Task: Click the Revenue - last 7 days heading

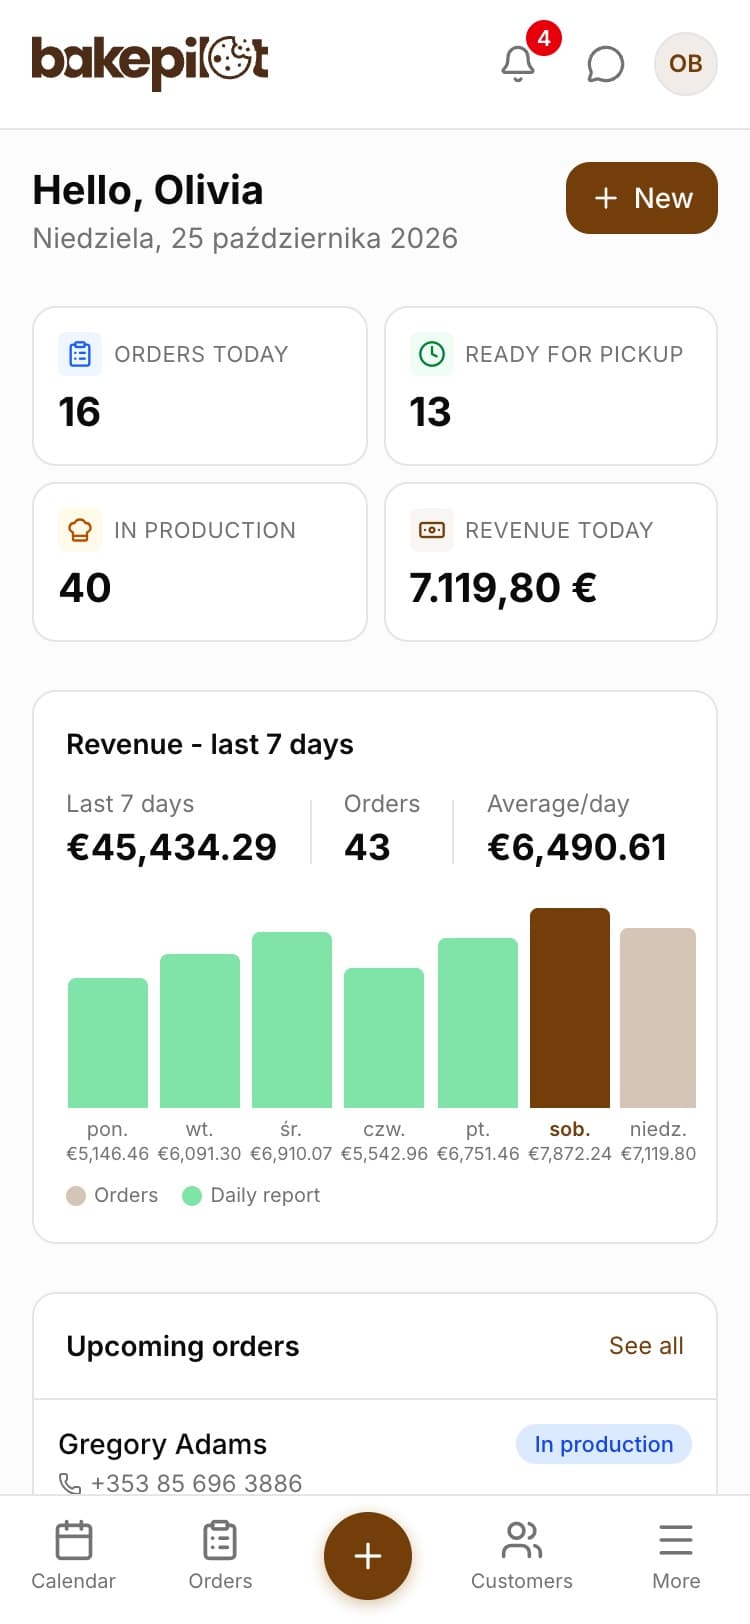Action: (x=210, y=744)
